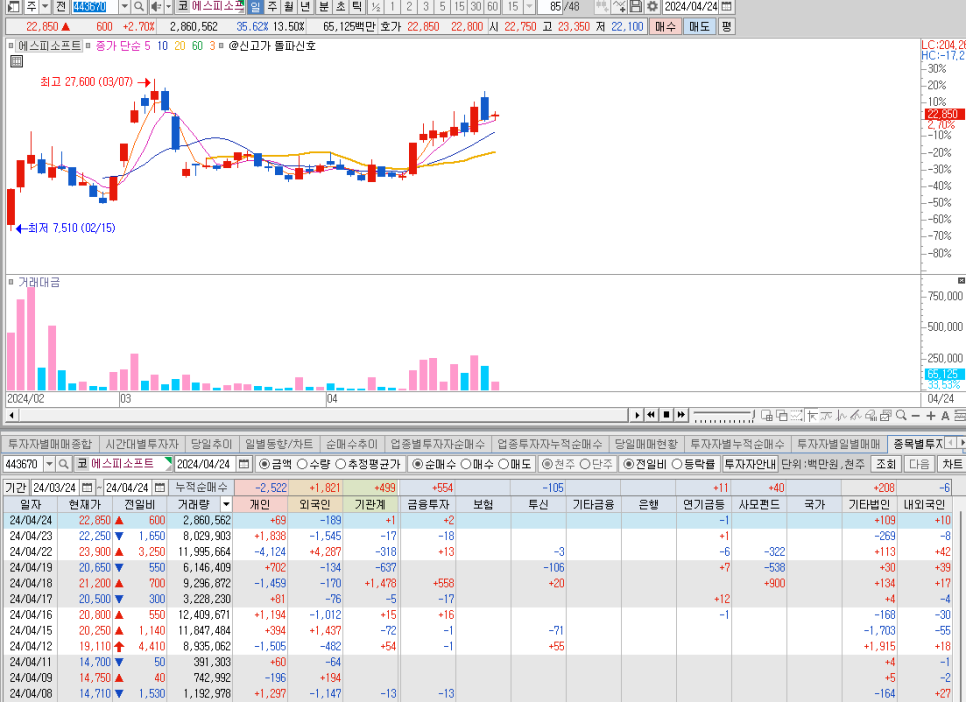
Task: Click the stock search magnifier in top toolbar
Action: 139,7
